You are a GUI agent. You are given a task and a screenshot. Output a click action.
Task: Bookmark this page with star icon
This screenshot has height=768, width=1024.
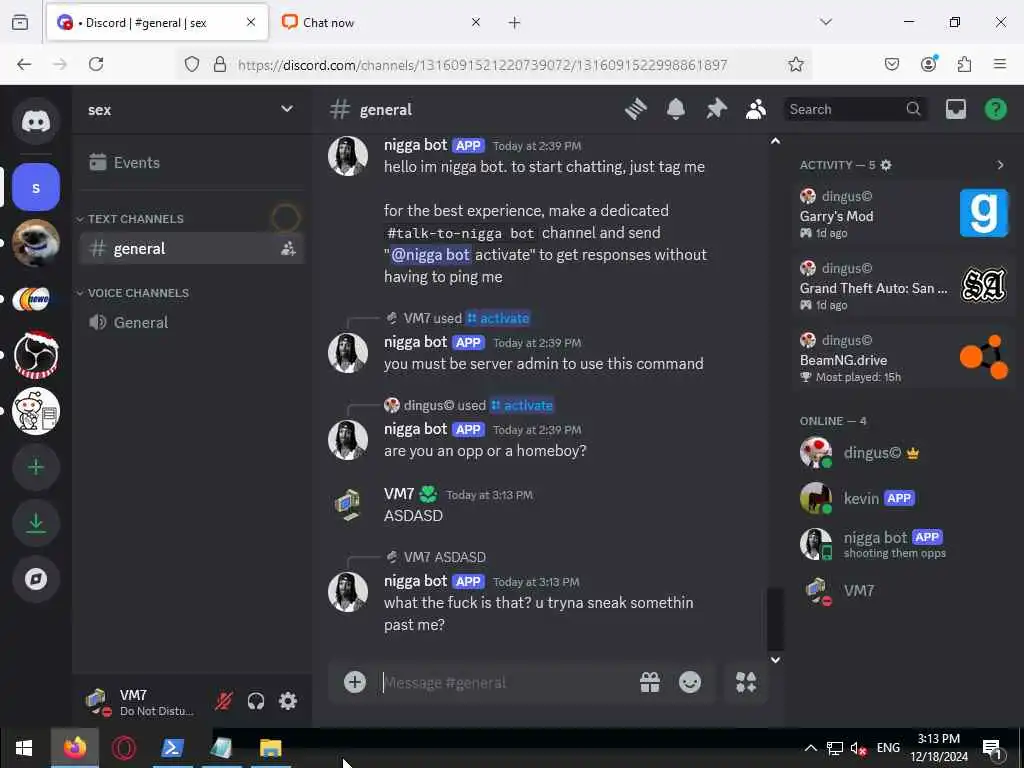pos(795,64)
